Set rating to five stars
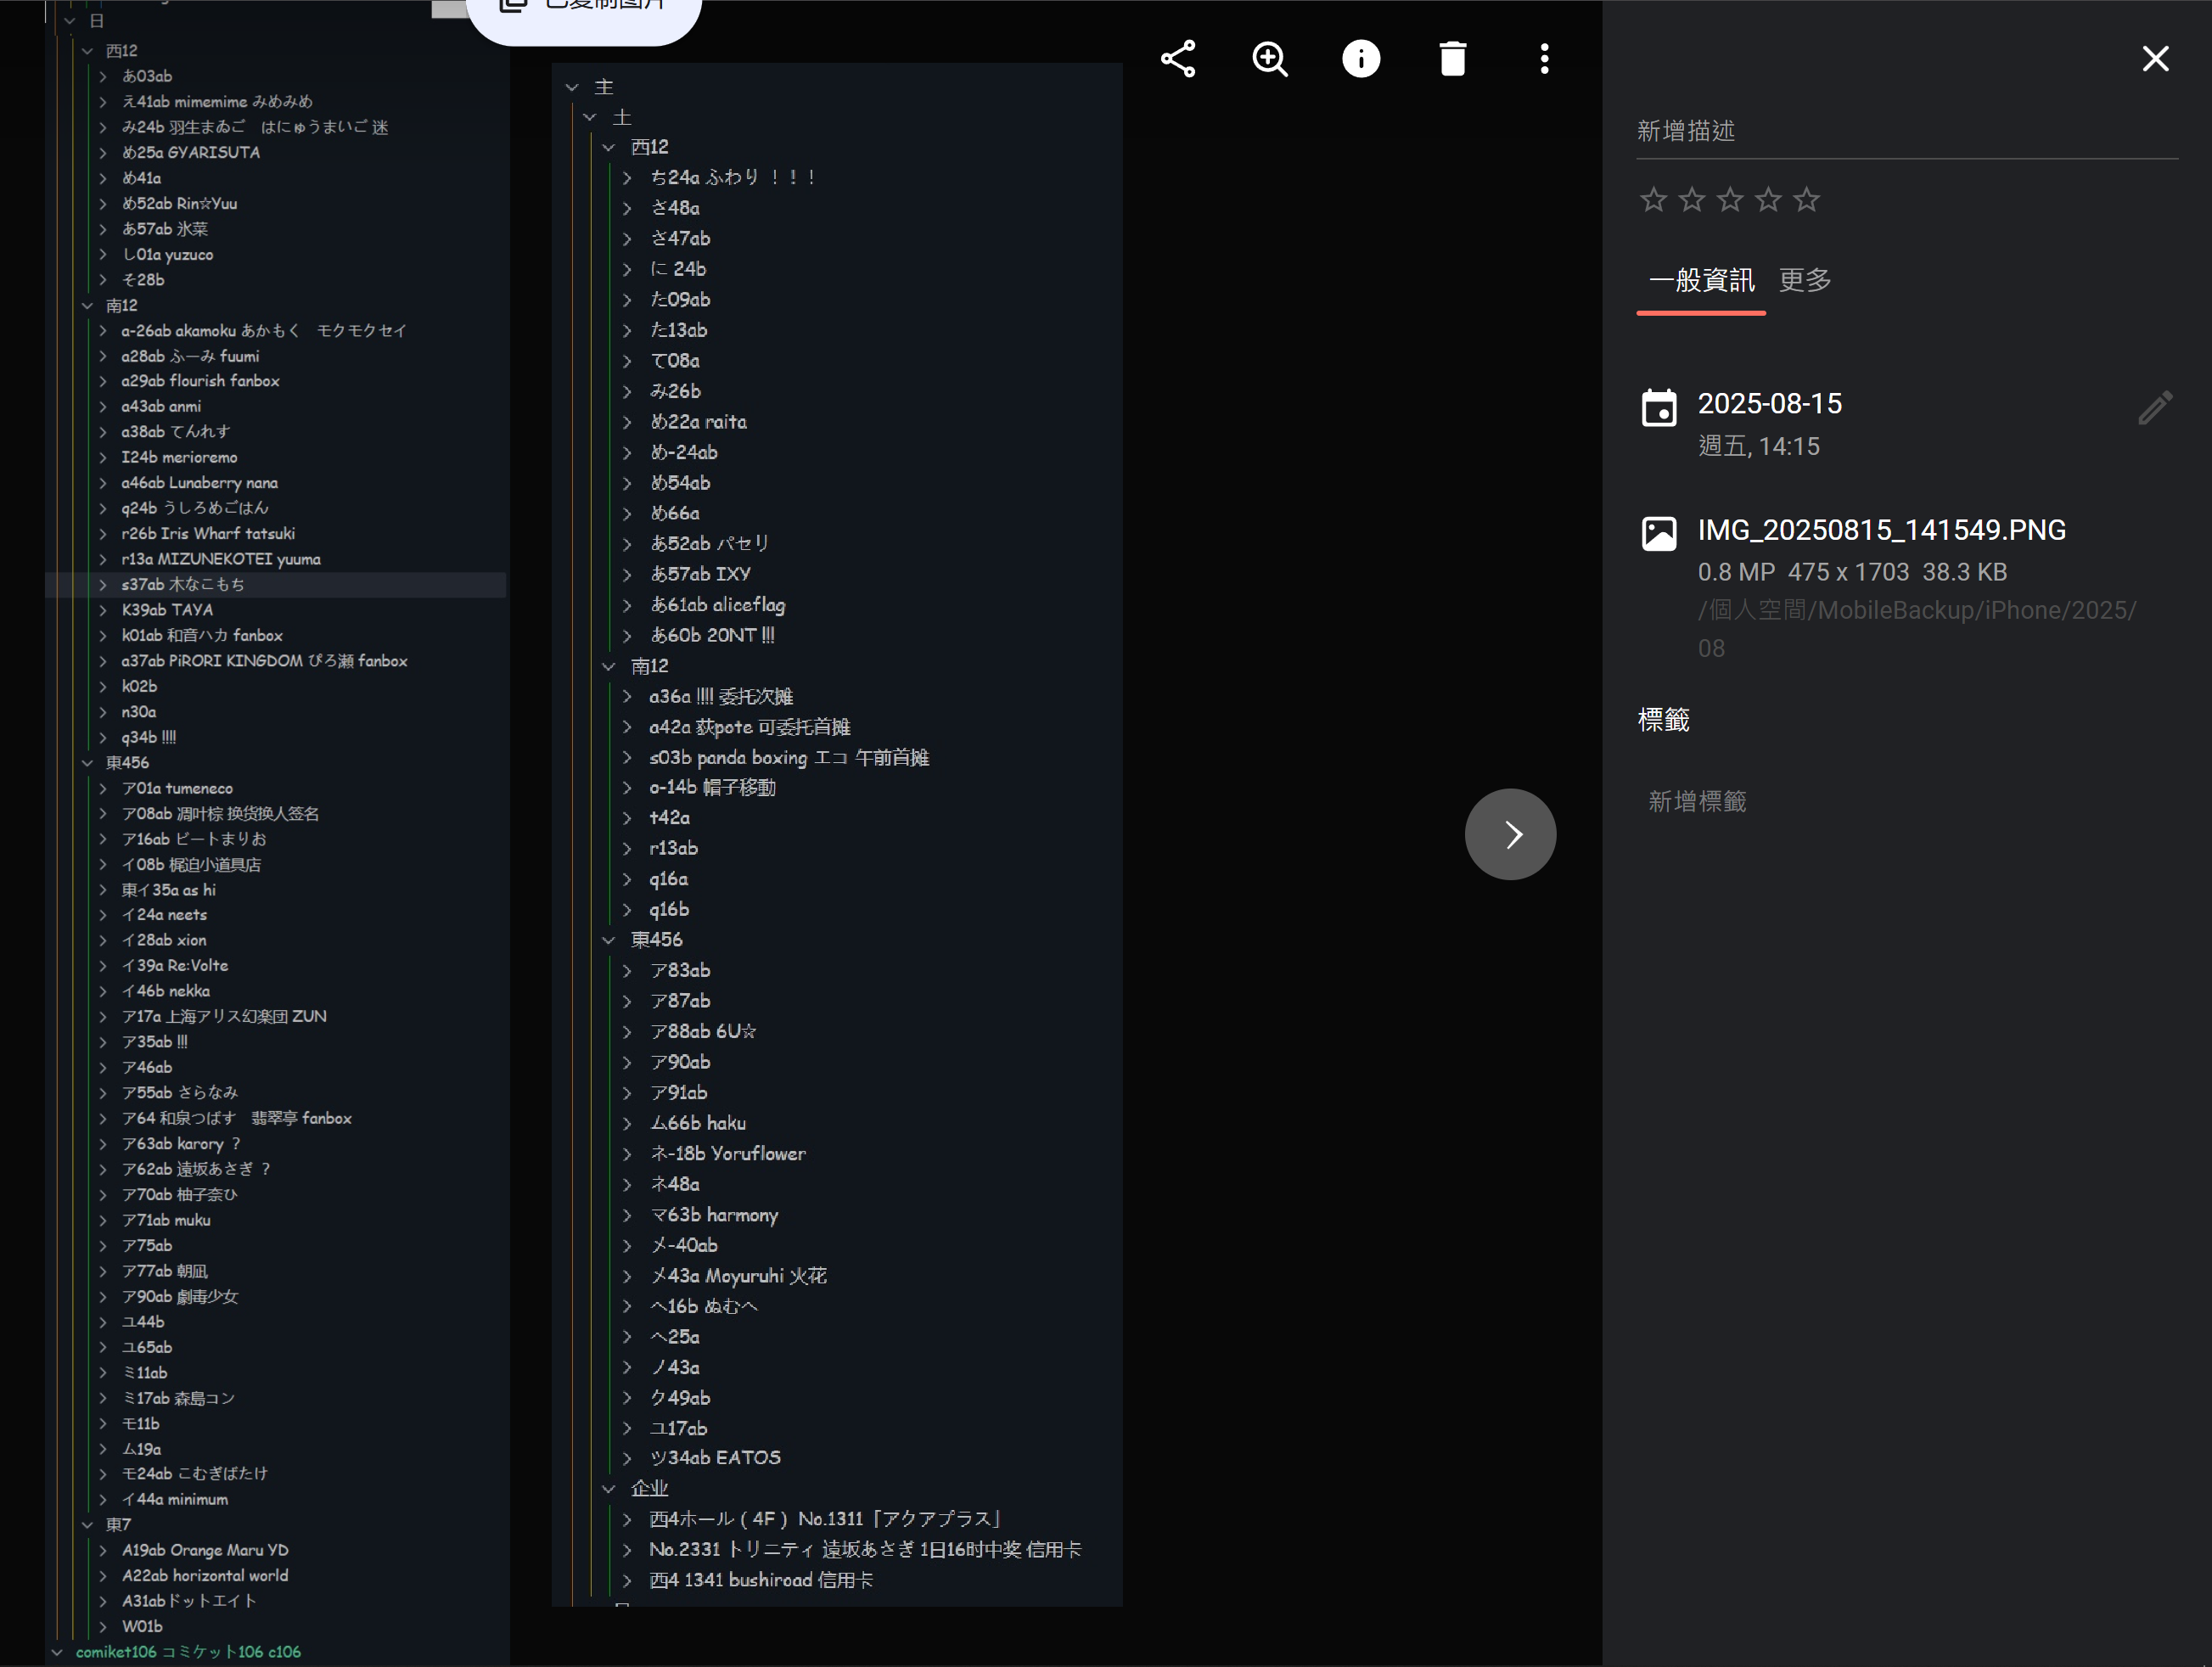The image size is (2212, 1667). point(1806,200)
